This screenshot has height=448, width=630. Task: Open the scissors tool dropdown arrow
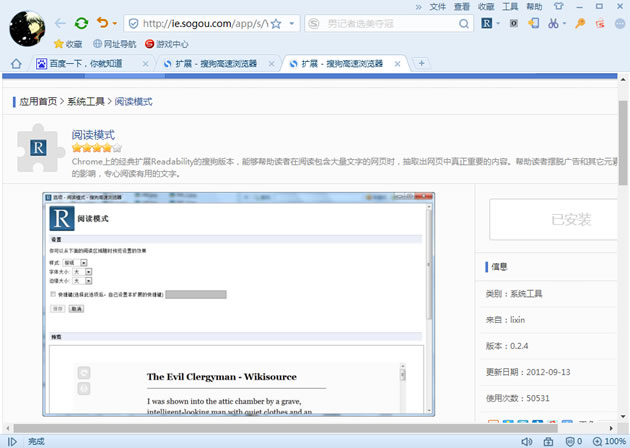565,23
